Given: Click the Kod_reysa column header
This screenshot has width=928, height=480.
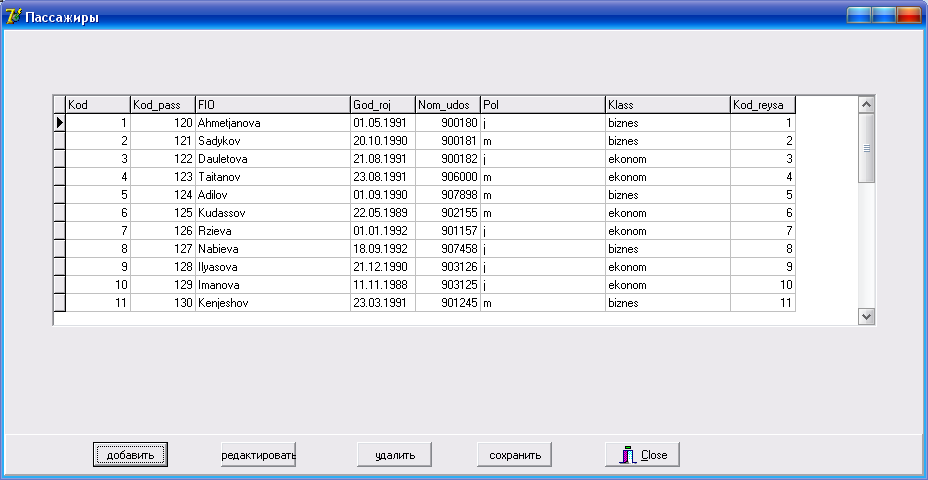Looking at the screenshot, I should (x=763, y=105).
